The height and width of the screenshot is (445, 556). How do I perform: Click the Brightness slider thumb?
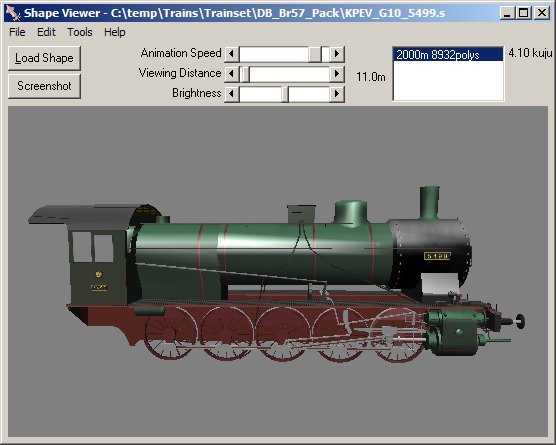tap(285, 94)
